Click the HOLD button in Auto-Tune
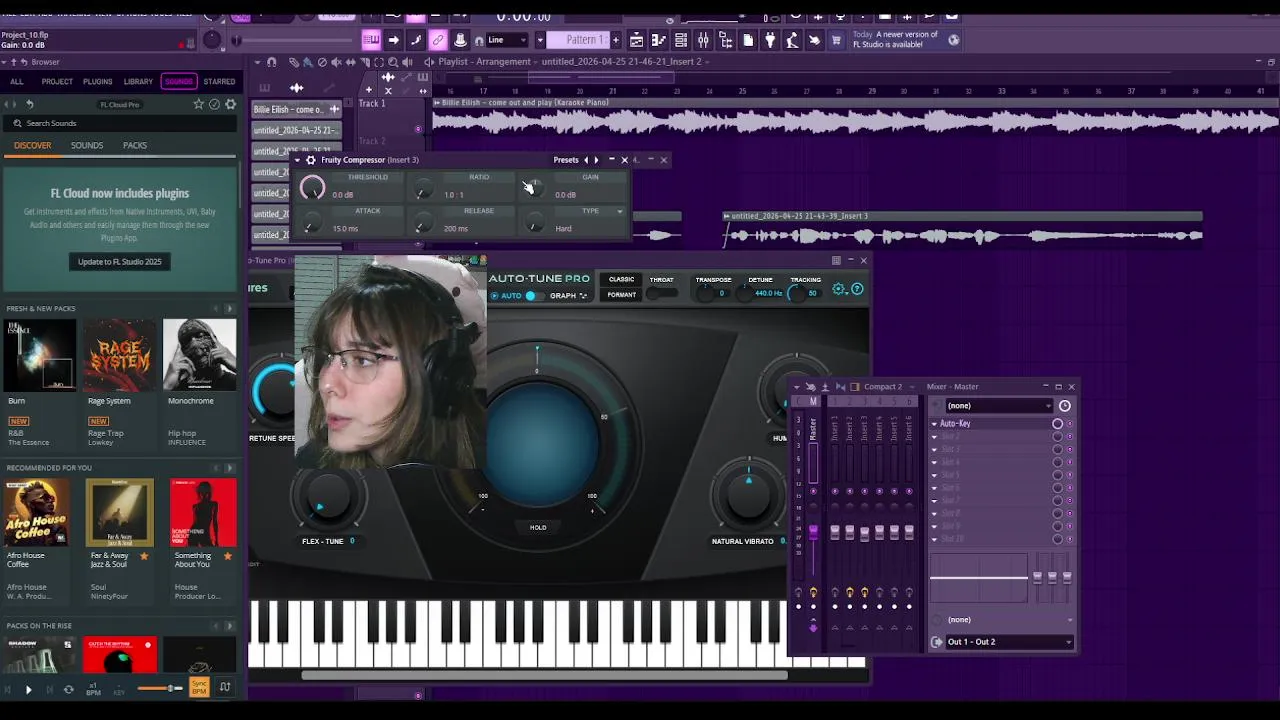1280x720 pixels. 538,527
